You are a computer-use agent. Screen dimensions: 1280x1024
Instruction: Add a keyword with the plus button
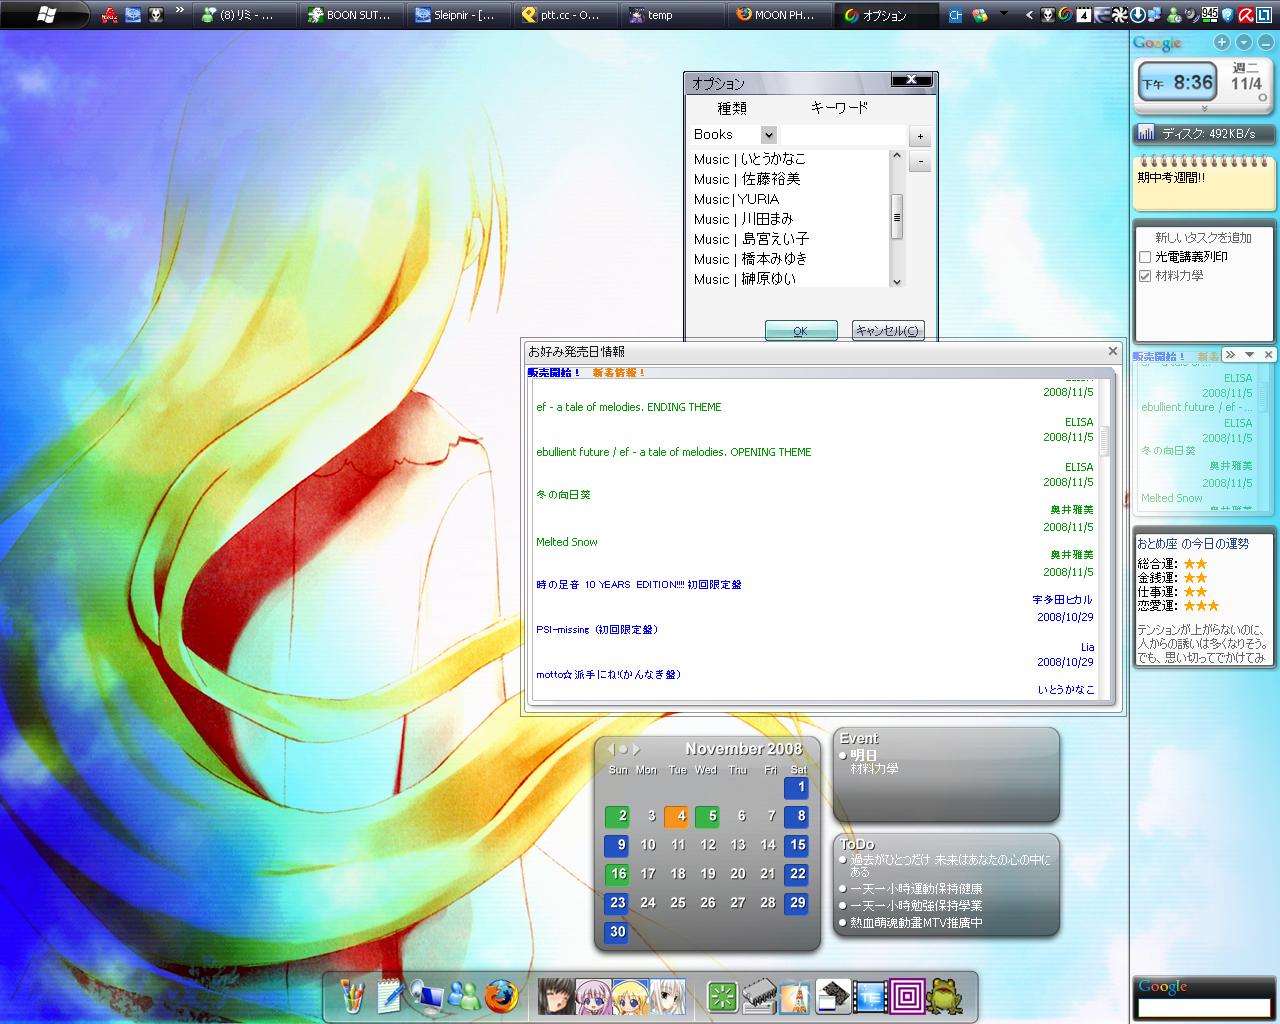tap(920, 136)
